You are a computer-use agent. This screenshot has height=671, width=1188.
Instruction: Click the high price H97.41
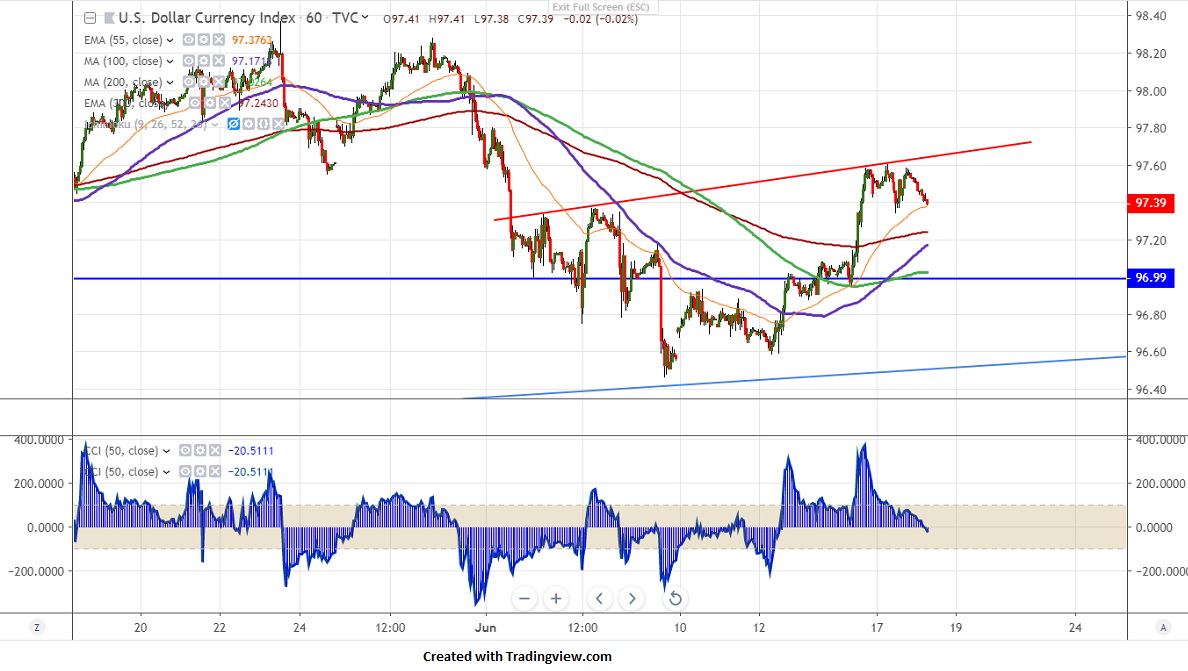click(446, 19)
